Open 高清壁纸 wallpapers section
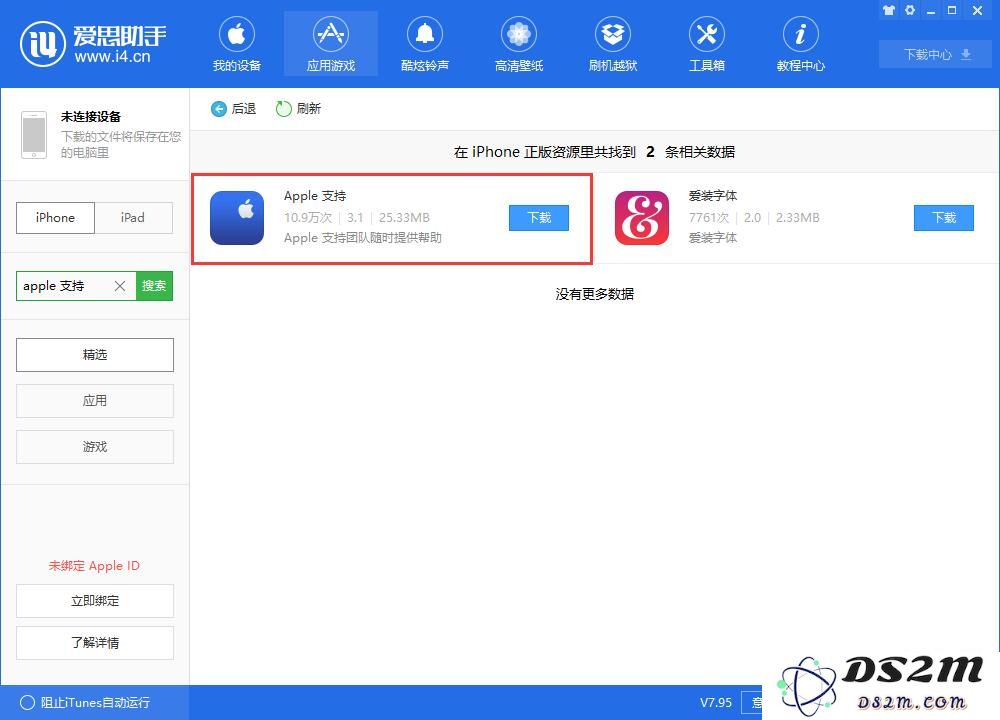Screen dimensions: 1000x720 pyautogui.click(x=518, y=44)
